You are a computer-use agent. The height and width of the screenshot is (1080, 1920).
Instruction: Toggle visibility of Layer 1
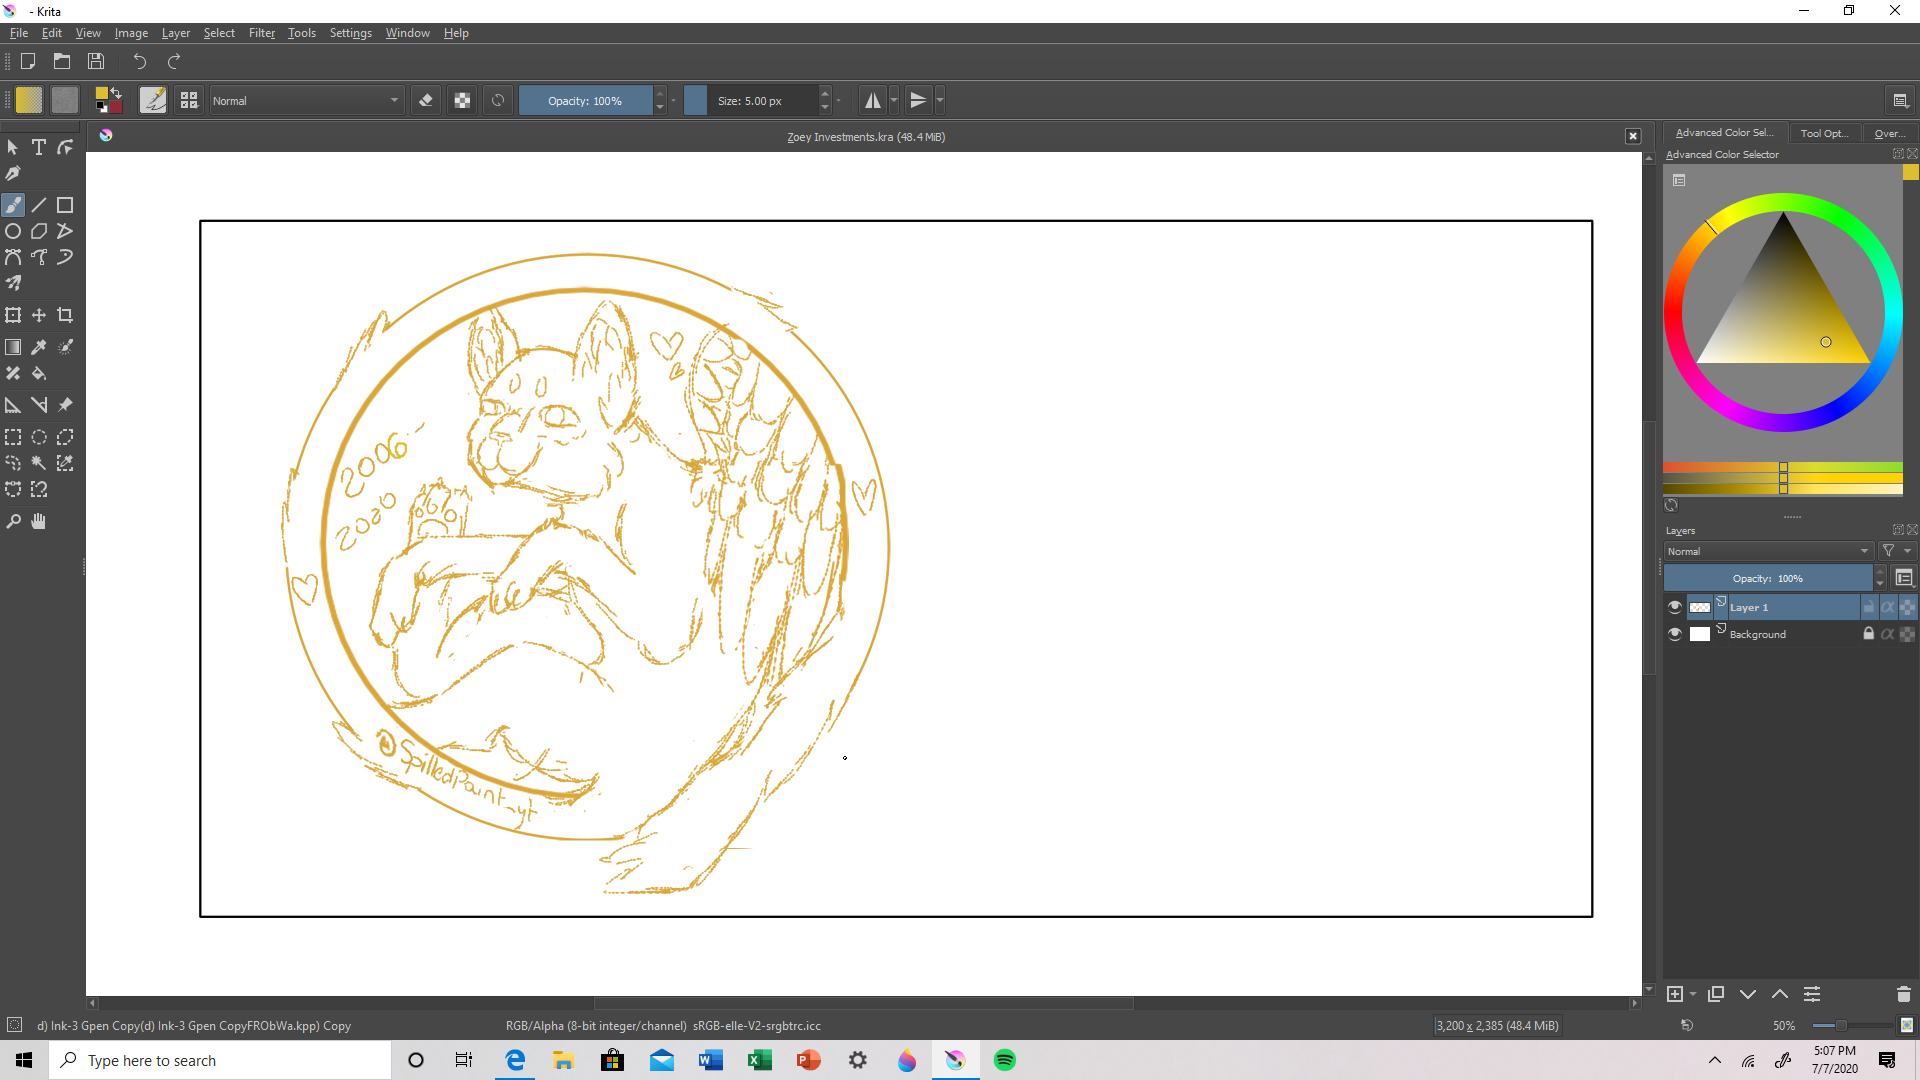pyautogui.click(x=1675, y=607)
